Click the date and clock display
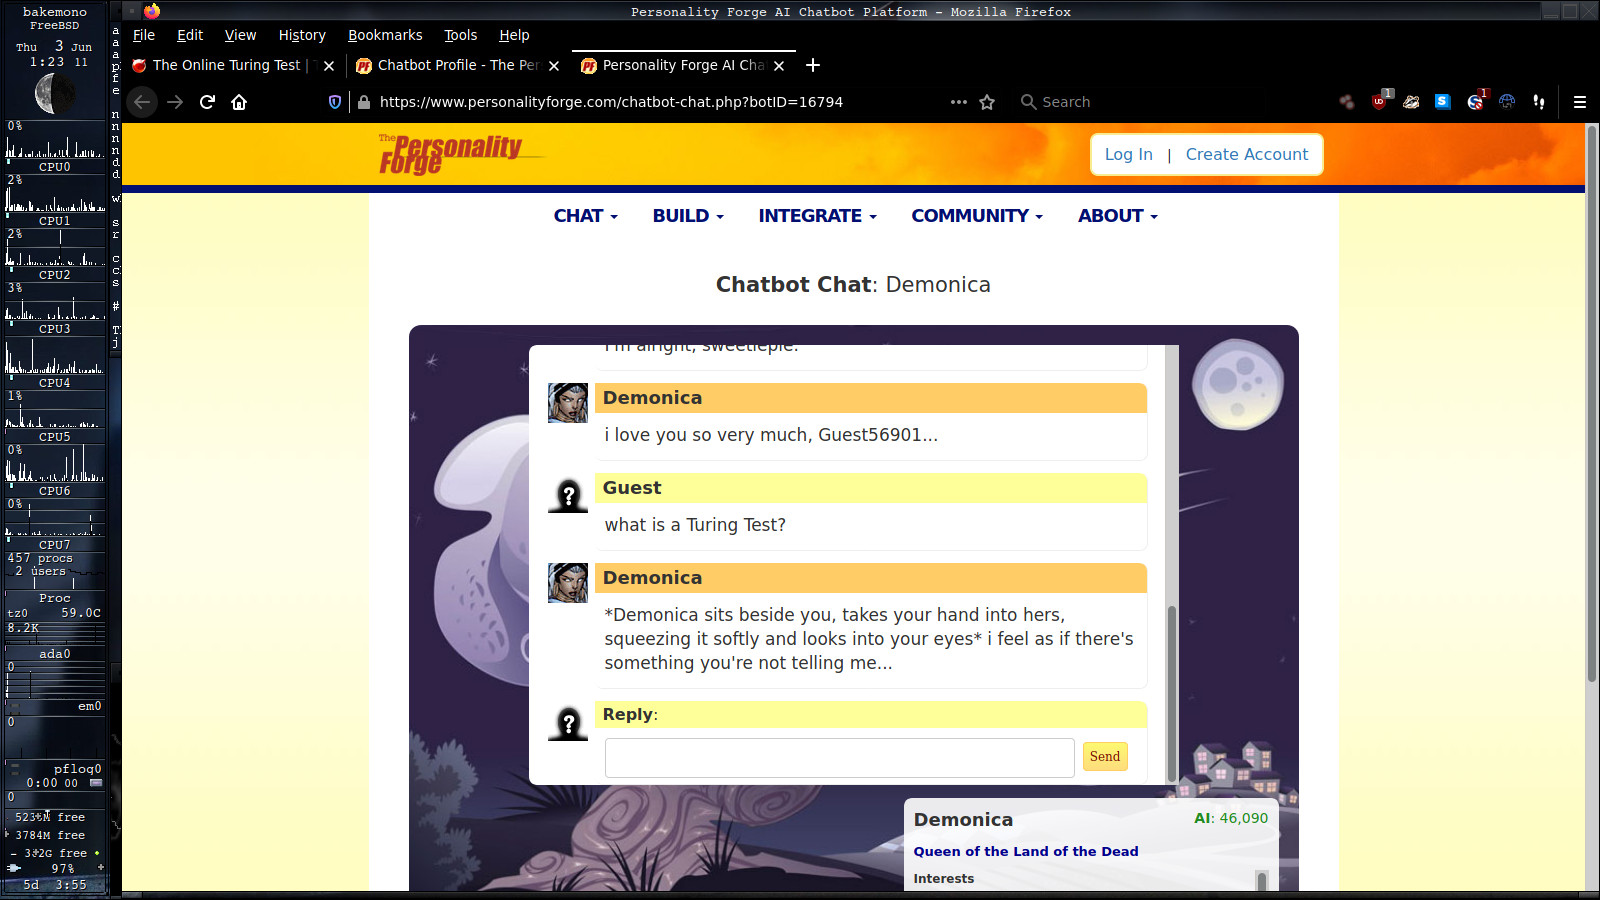 (x=54, y=54)
